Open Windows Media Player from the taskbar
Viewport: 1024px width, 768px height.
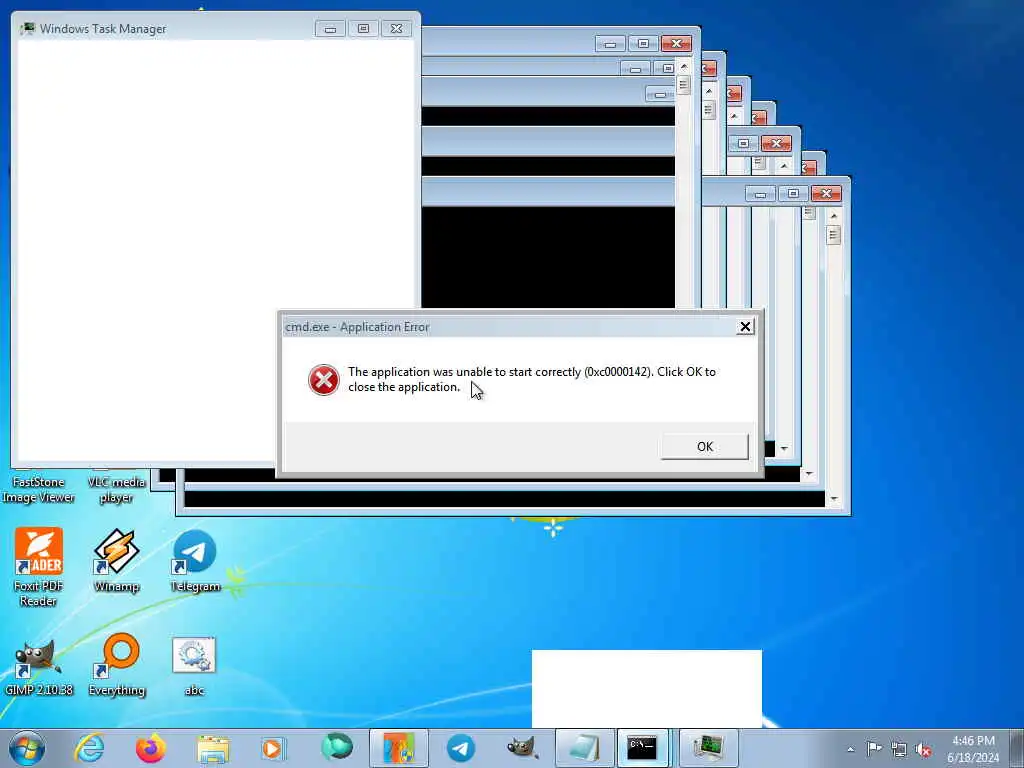click(x=273, y=748)
